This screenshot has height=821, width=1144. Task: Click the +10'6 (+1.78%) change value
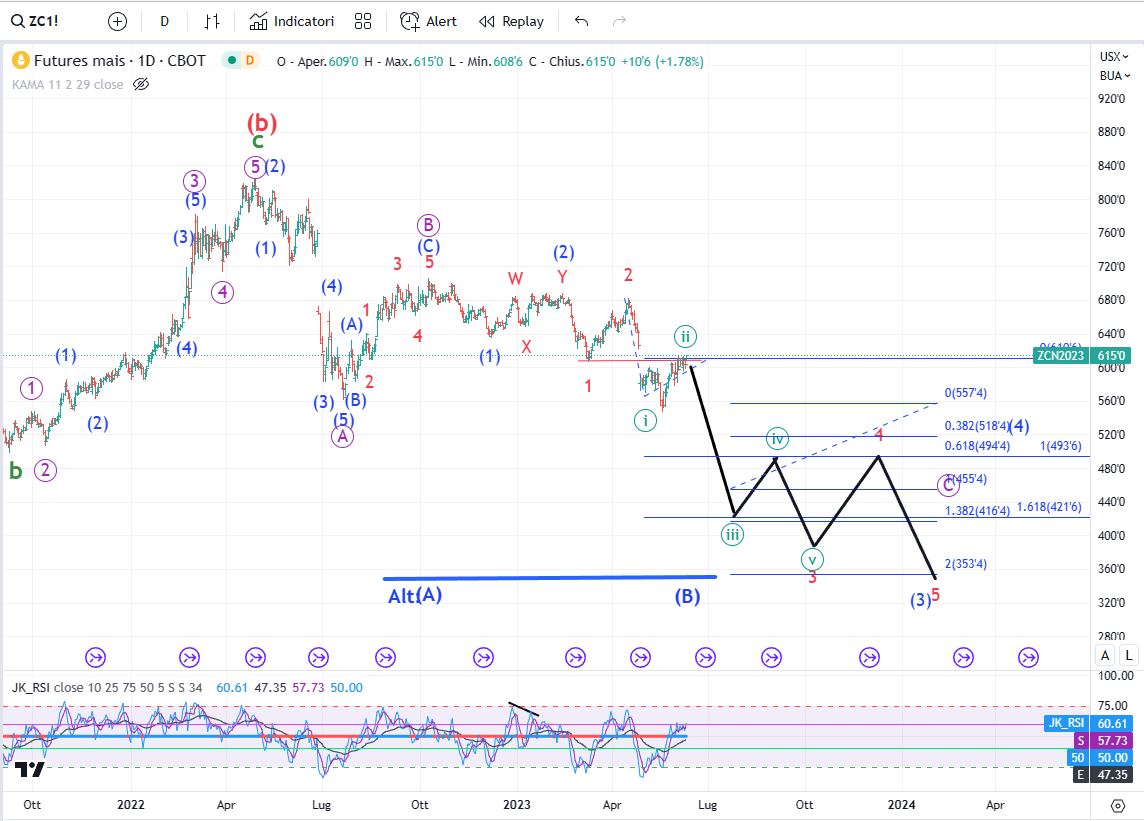click(662, 62)
